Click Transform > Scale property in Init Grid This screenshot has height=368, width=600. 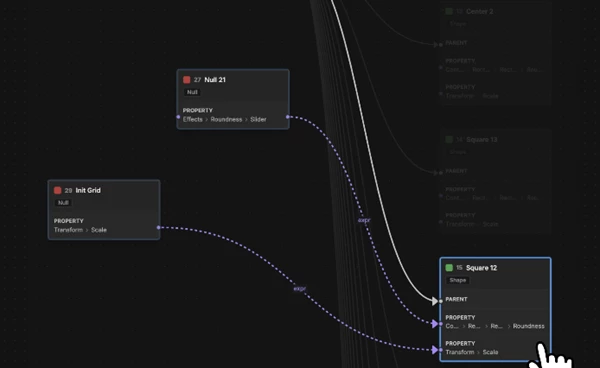[x=80, y=230]
